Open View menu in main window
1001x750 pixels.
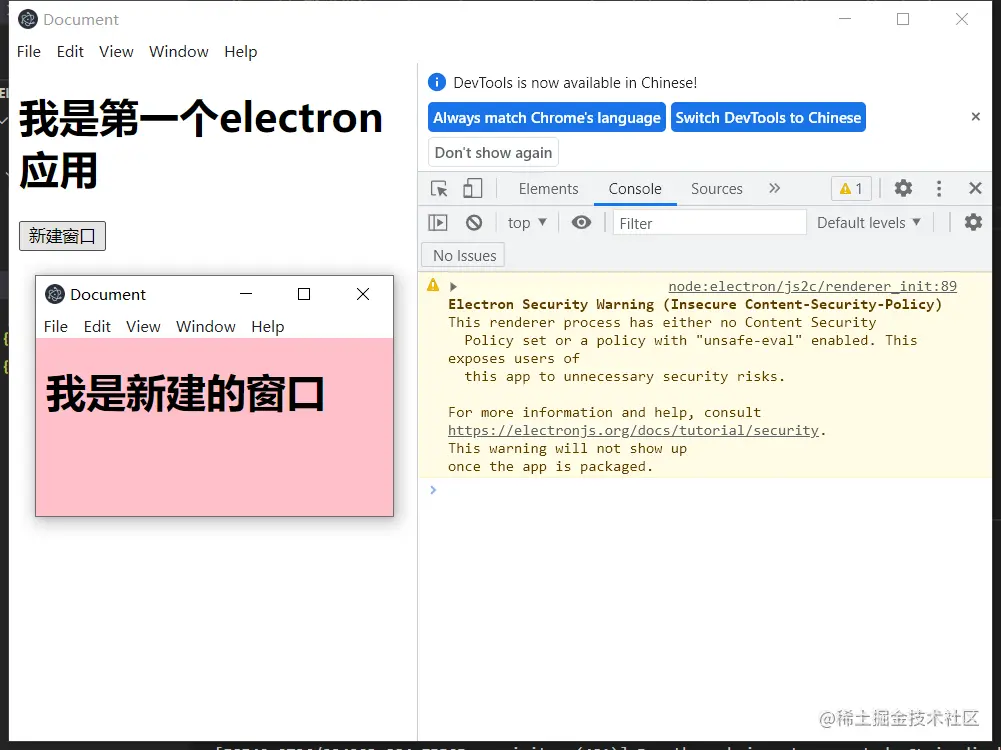(116, 52)
